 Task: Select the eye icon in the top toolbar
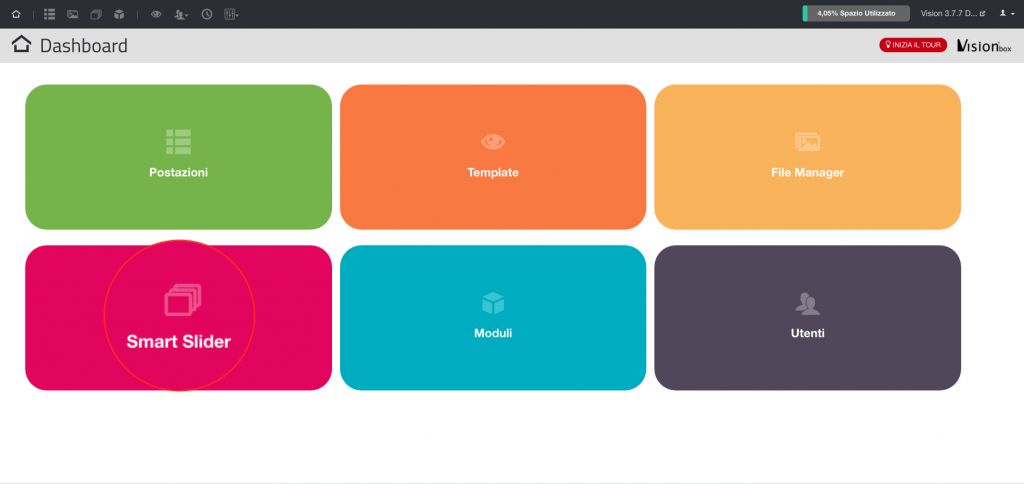(156, 14)
